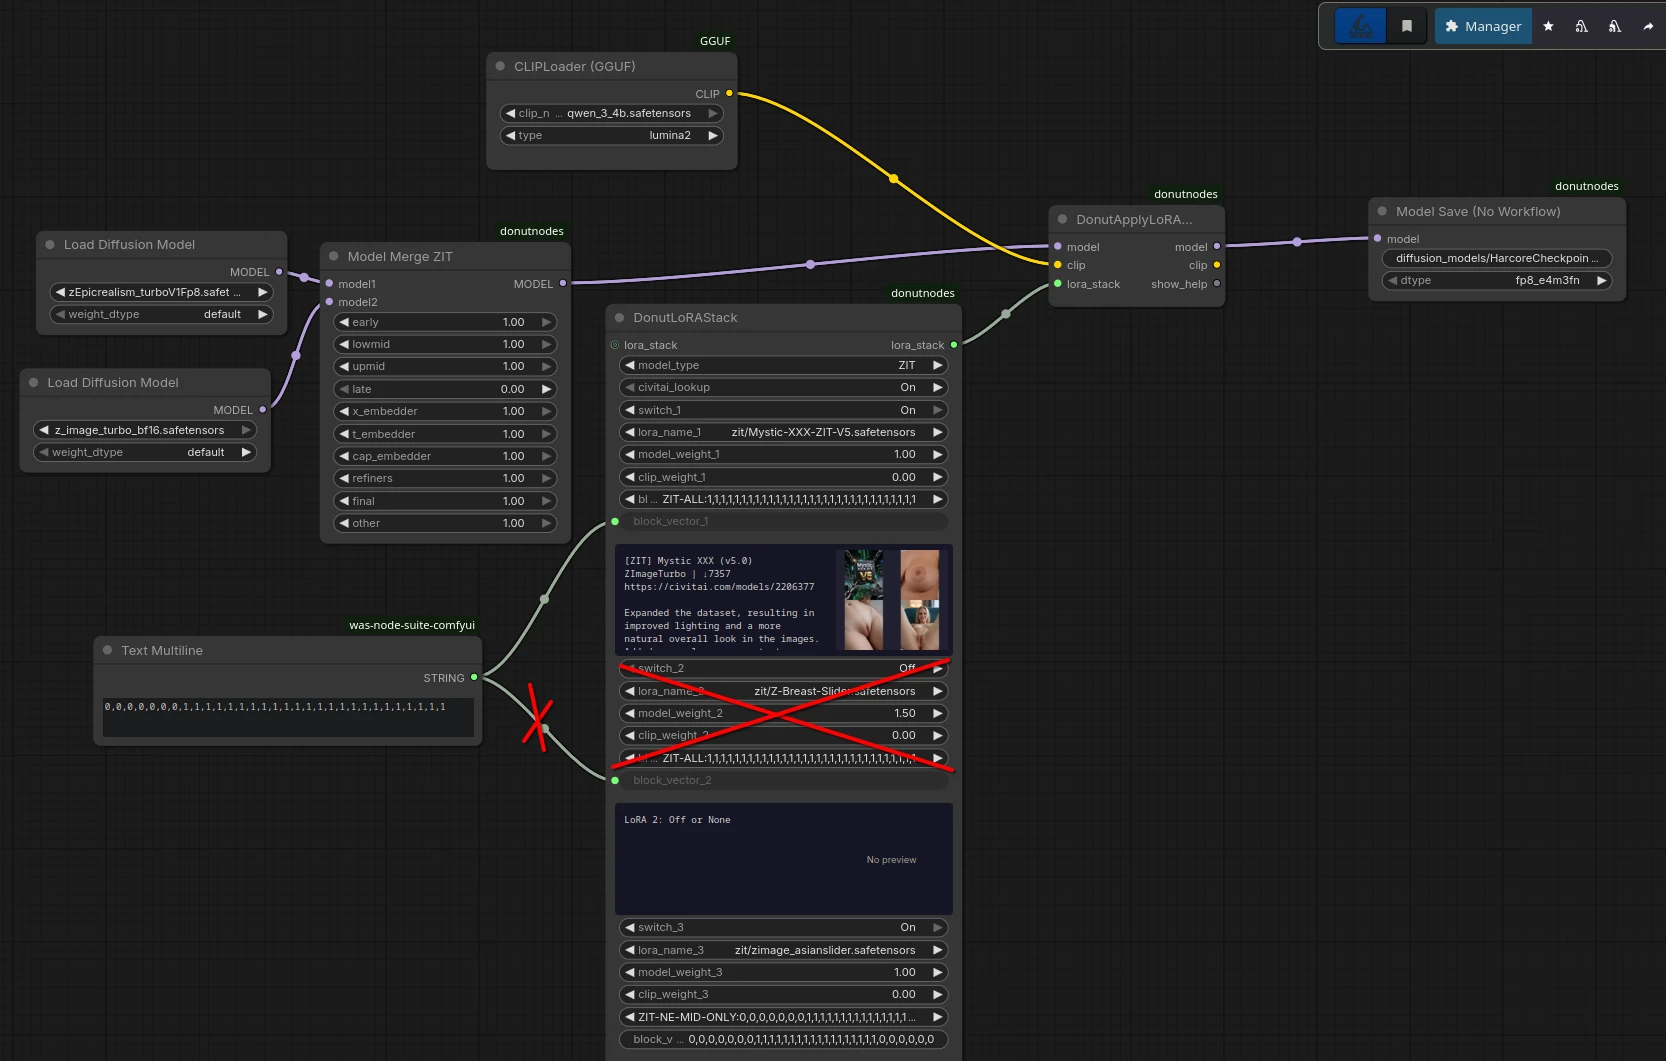Toggle civitai_lookup On switch
Screen dimensions: 1666x1061
[x=783, y=387]
